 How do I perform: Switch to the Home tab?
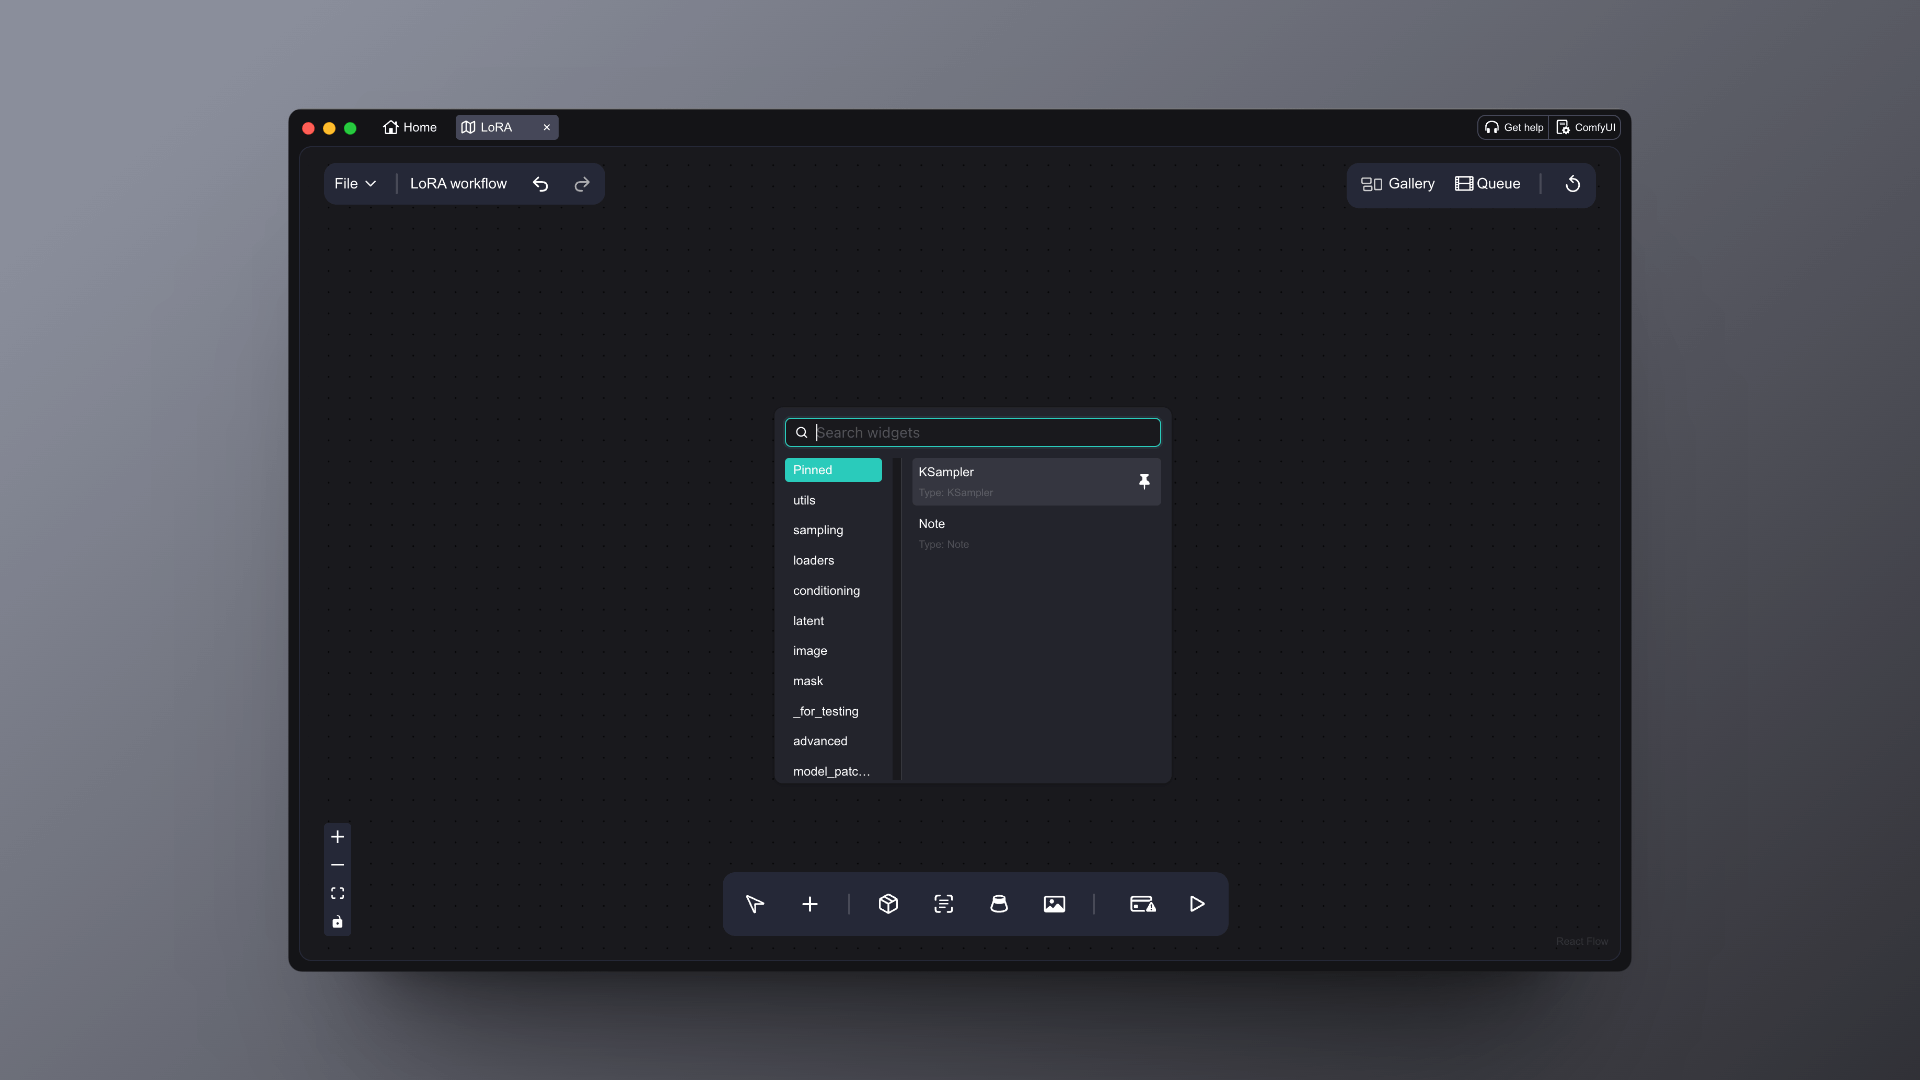tap(410, 127)
